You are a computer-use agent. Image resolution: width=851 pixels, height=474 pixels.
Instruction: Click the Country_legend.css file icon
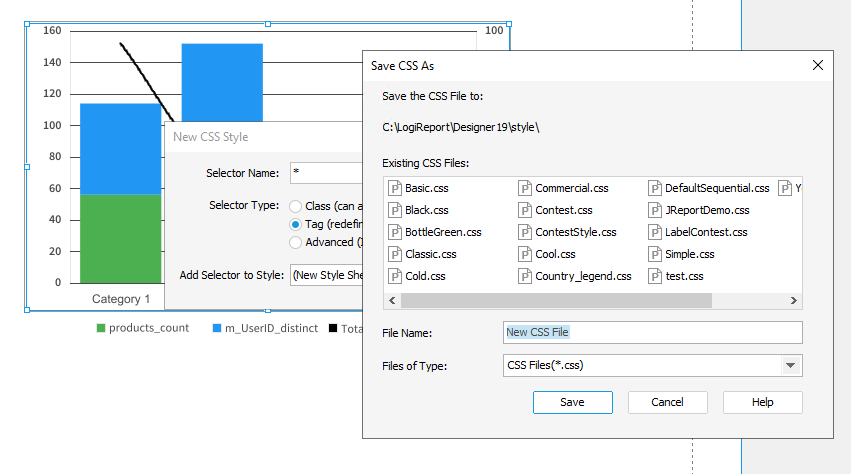[525, 276]
